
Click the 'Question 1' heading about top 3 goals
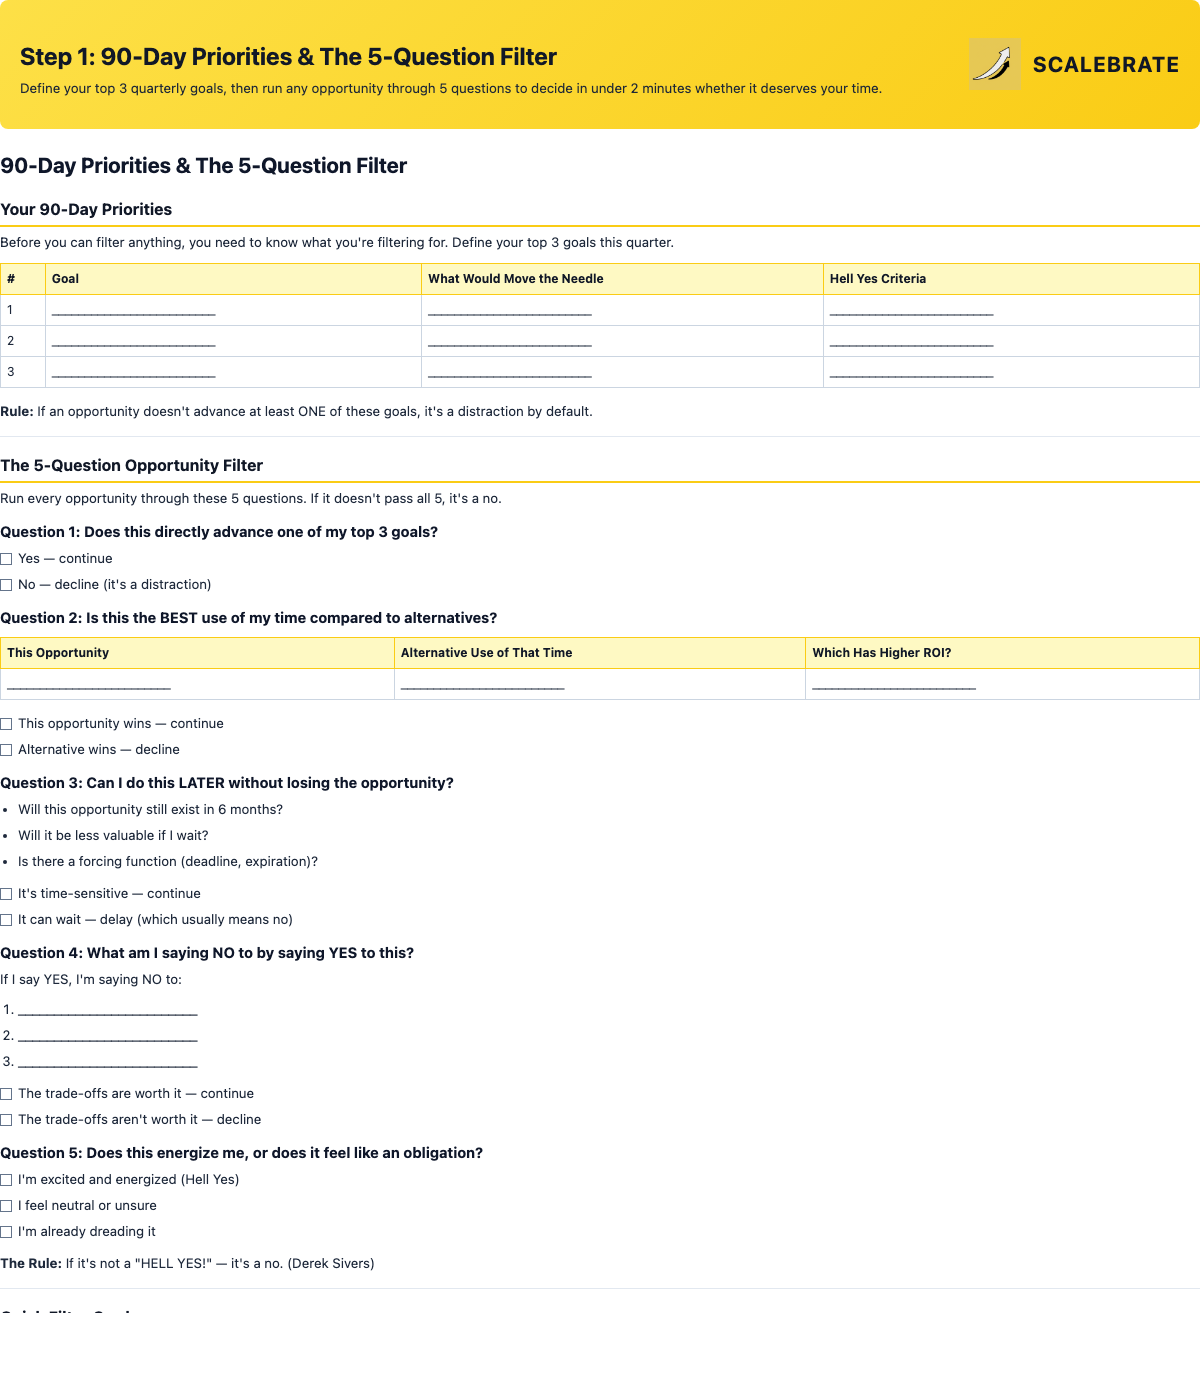[x=219, y=532]
